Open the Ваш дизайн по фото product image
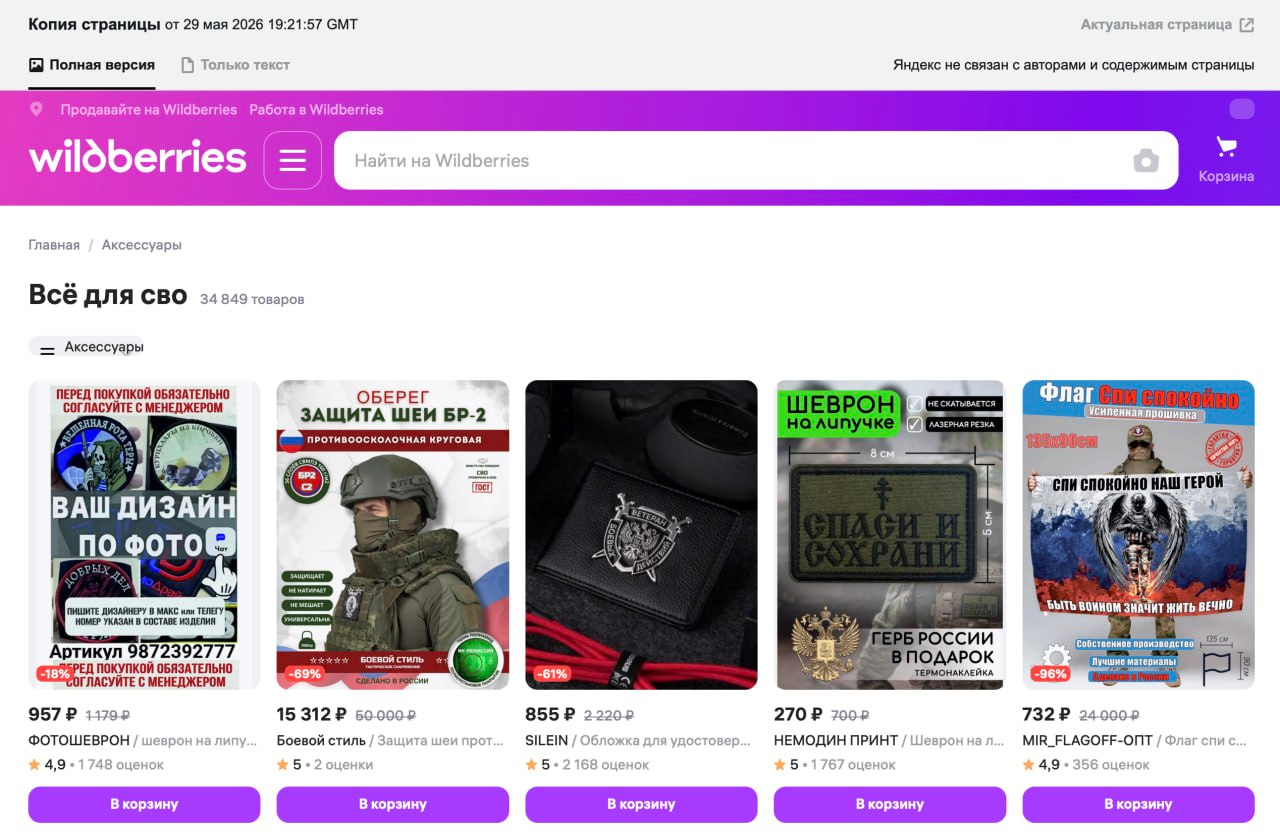This screenshot has width=1280, height=836. (x=144, y=535)
